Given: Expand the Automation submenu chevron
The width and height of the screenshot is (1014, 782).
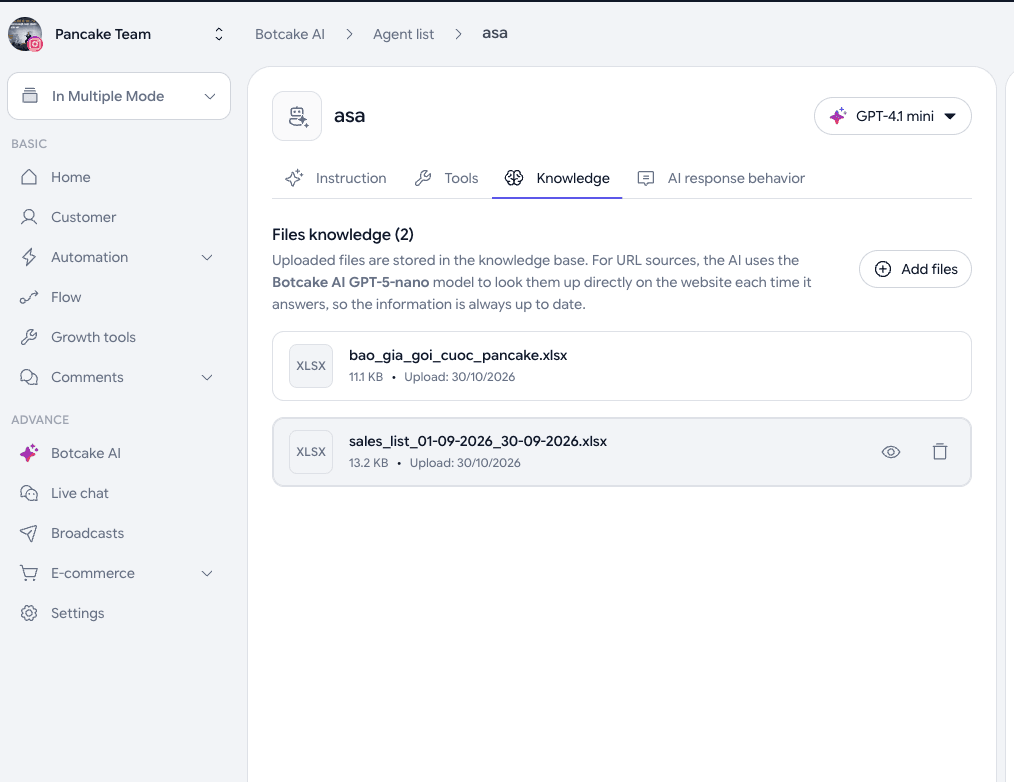Looking at the screenshot, I should coord(207,257).
